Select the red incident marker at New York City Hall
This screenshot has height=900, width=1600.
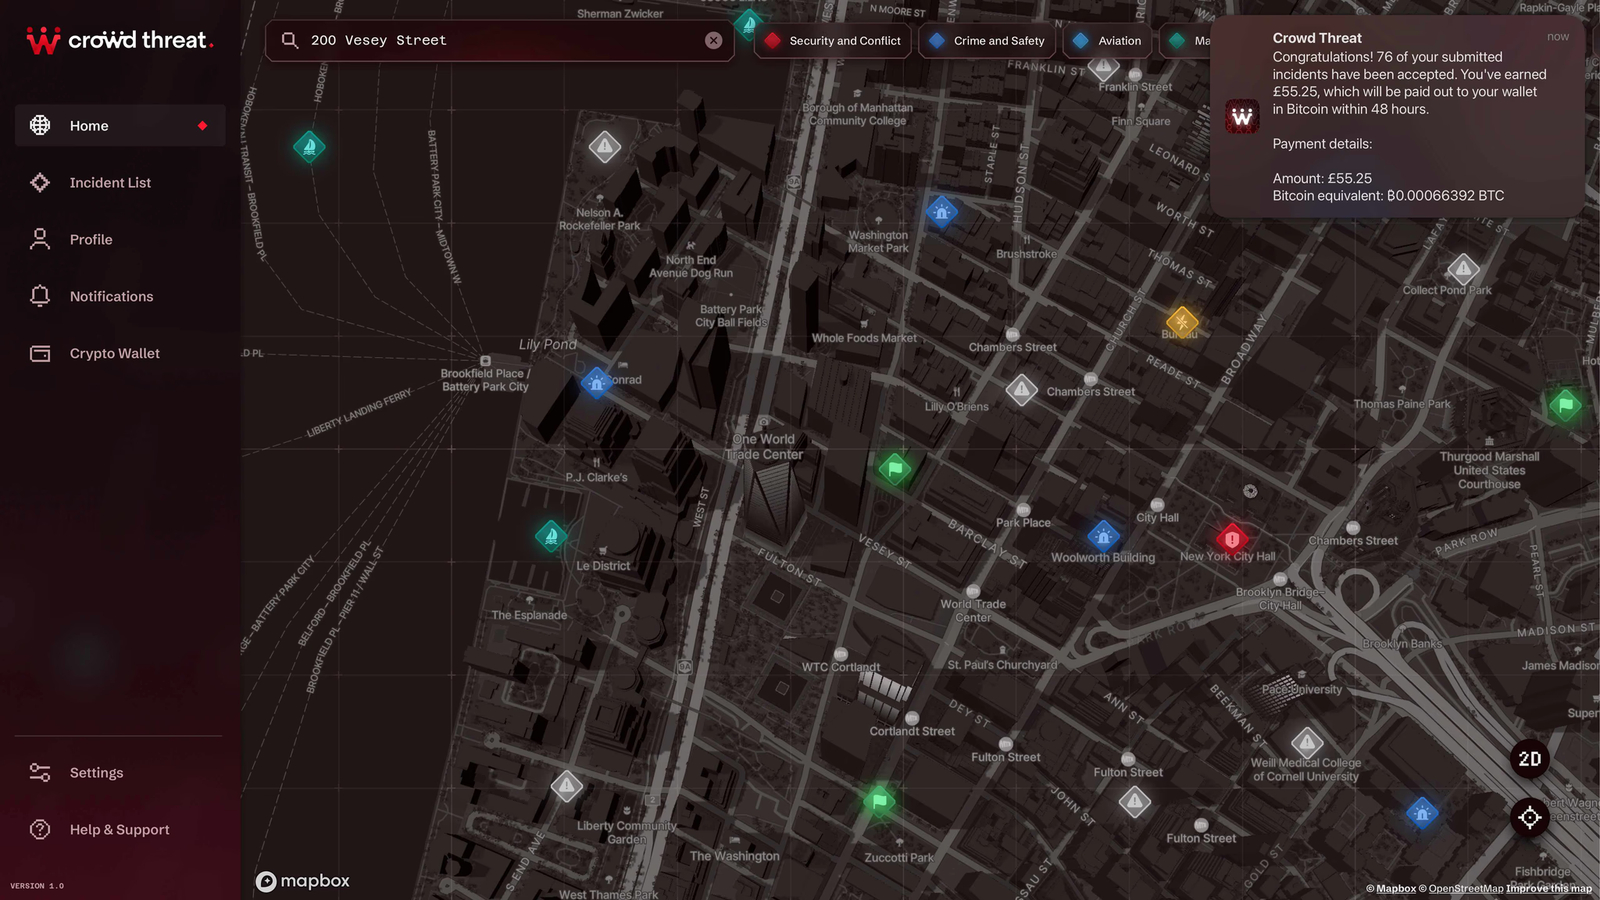click(x=1232, y=539)
